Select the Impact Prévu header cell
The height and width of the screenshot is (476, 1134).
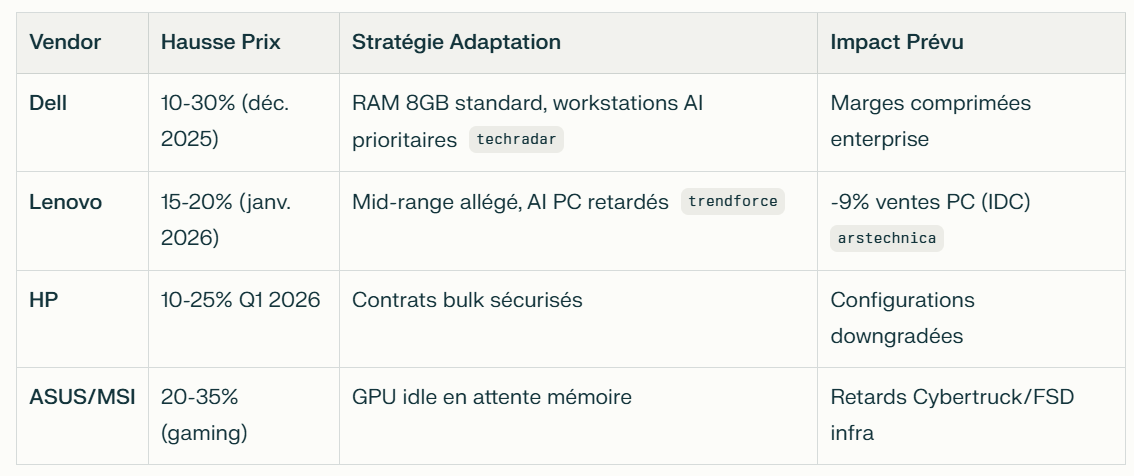pyautogui.click(x=897, y=43)
